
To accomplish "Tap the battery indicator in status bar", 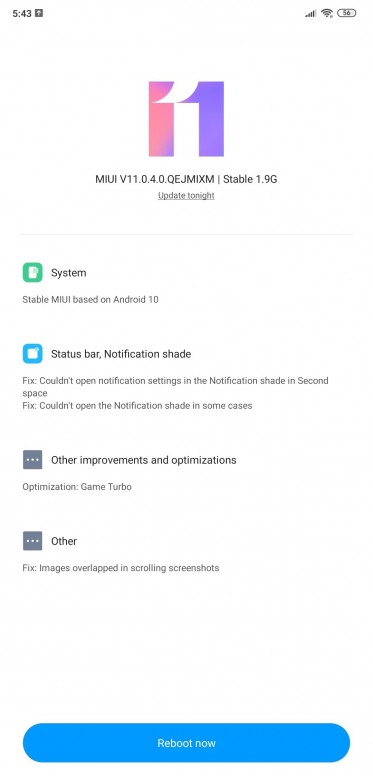I will 346,13.
